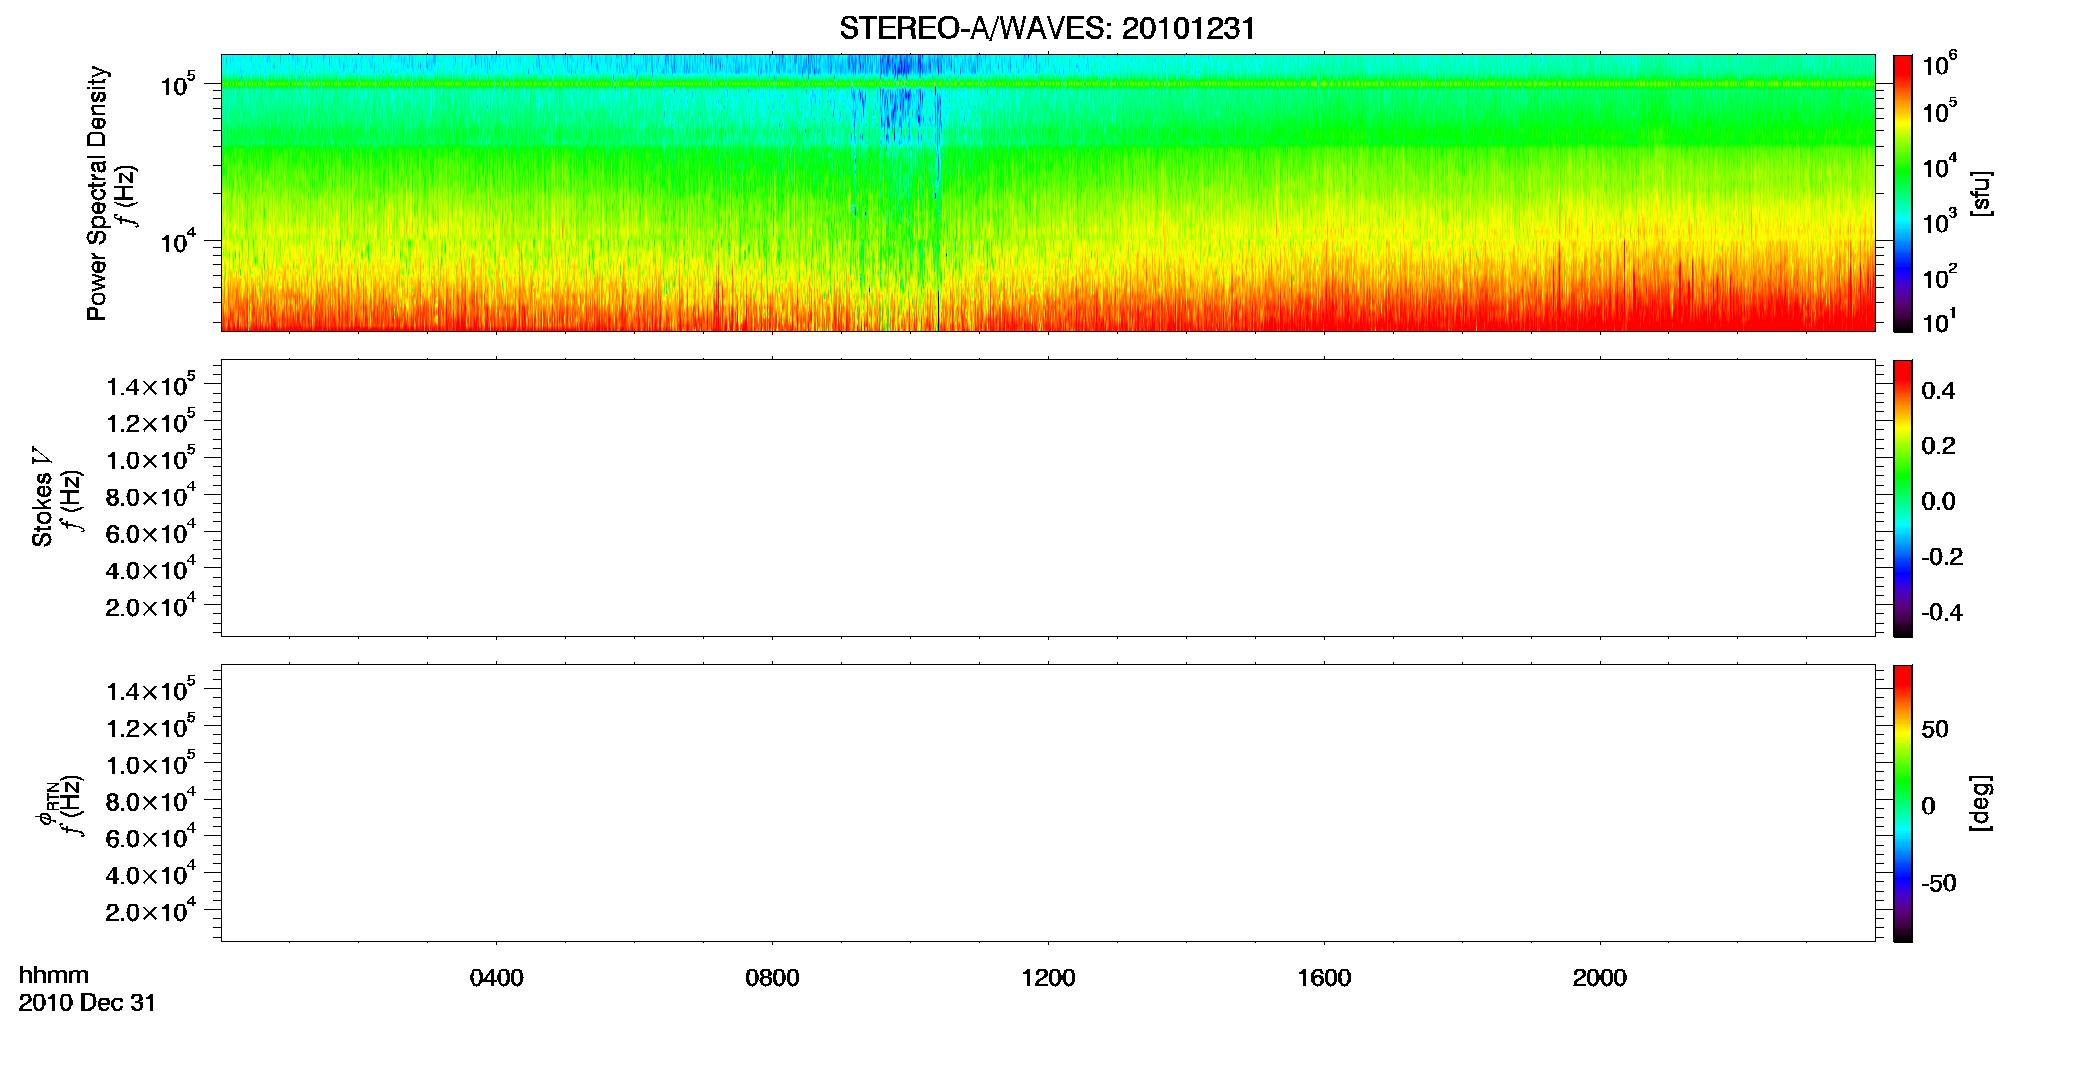Click the plot title STEREO-A/WAVES: 20101231

click(1047, 29)
